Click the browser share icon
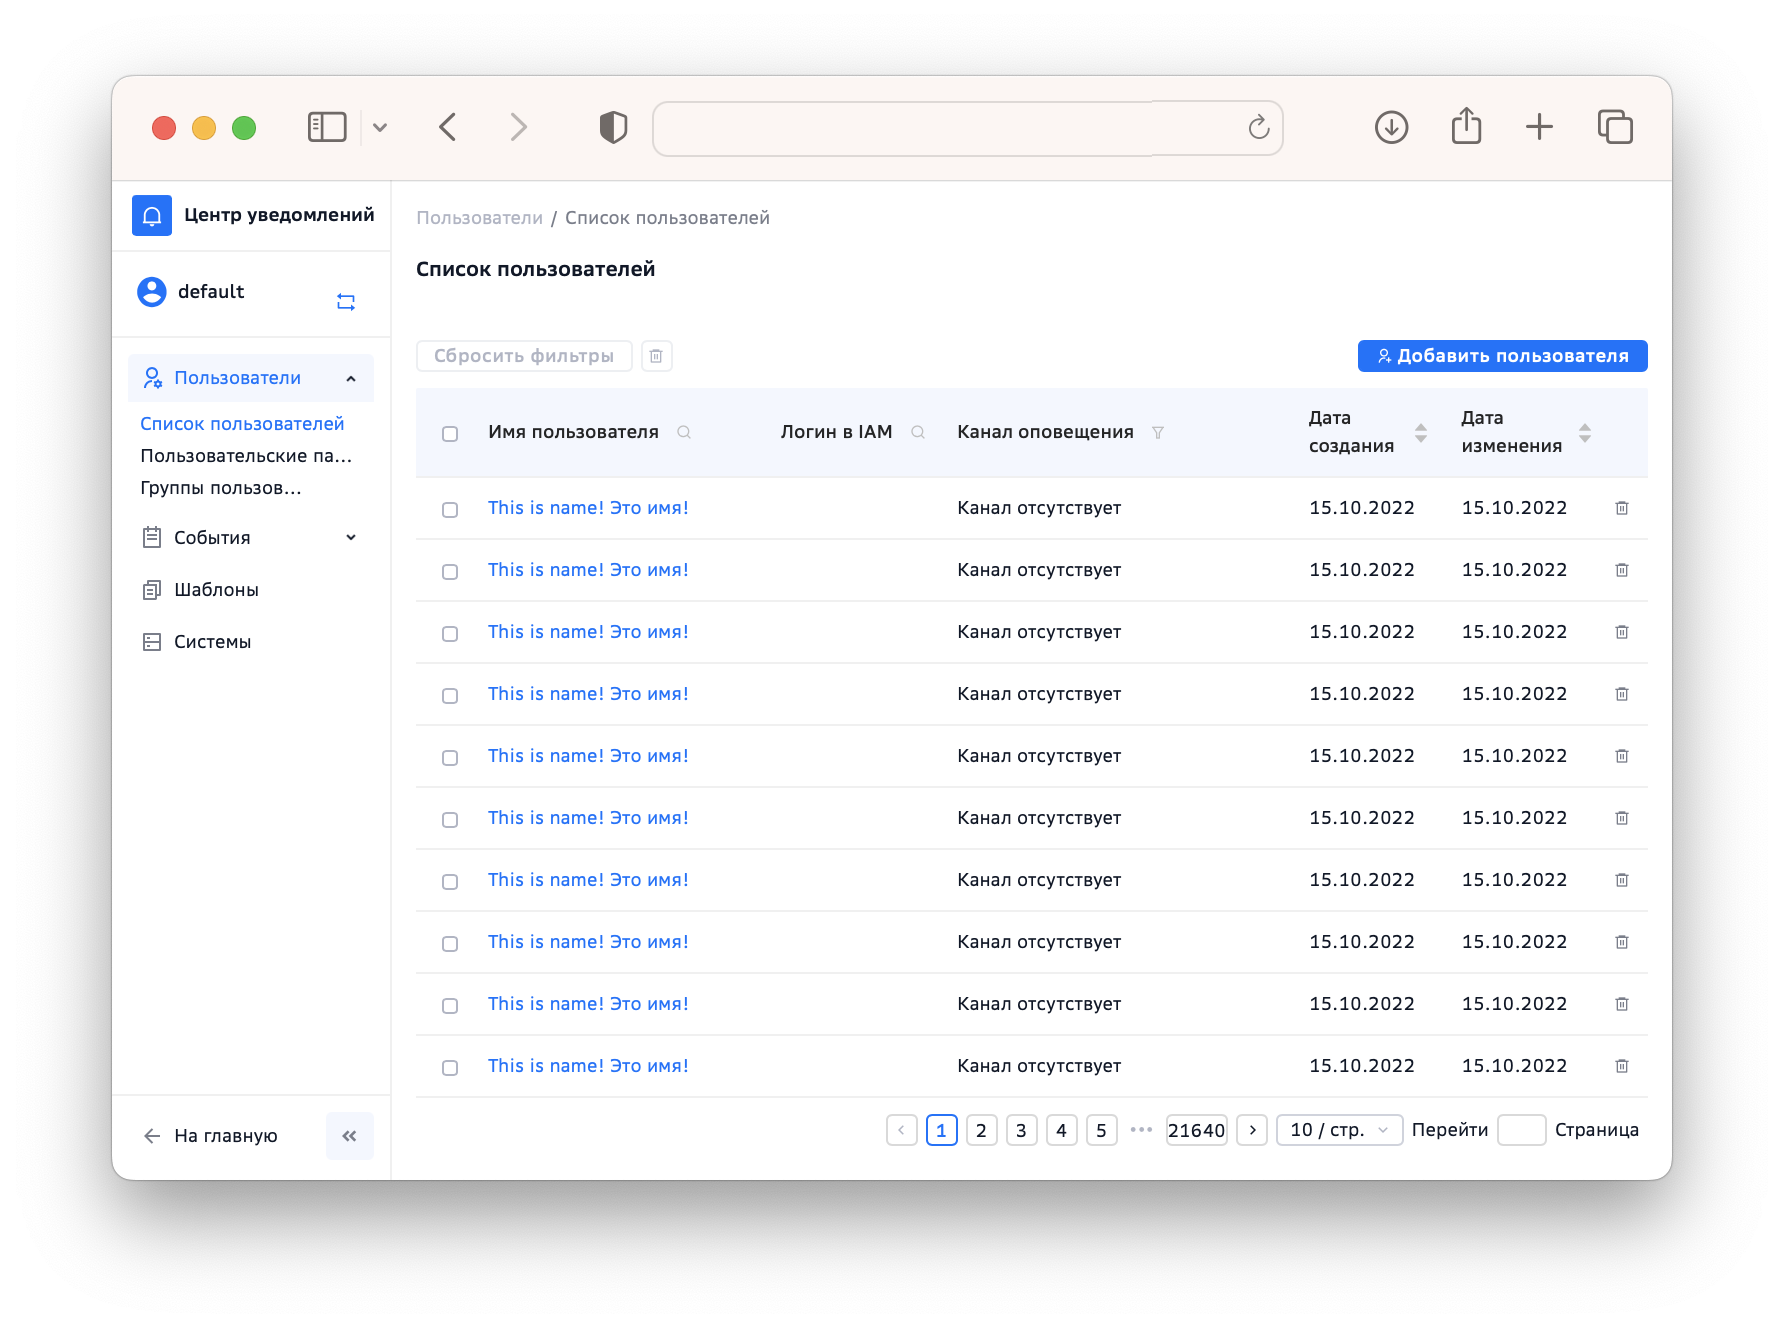1784x1328 pixels. coord(1466,126)
